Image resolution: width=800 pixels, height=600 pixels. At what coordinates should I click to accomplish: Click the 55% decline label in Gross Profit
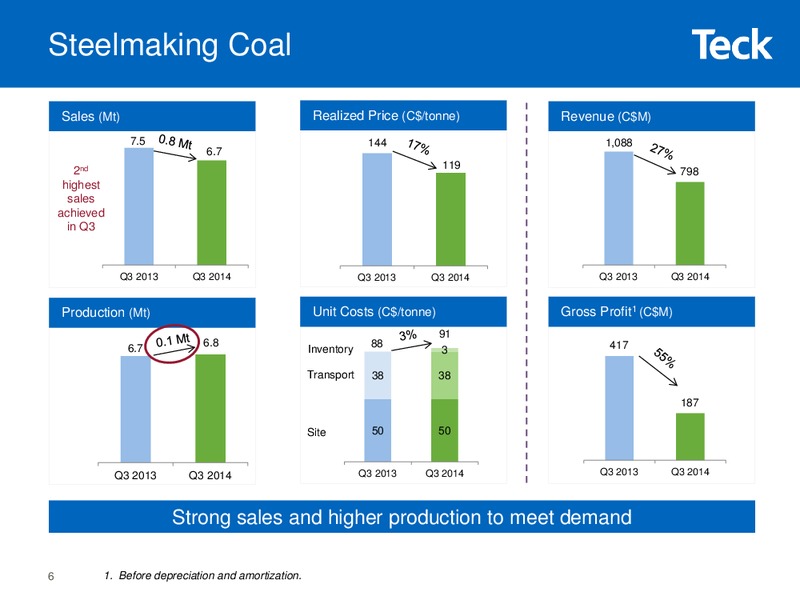pyautogui.click(x=665, y=358)
